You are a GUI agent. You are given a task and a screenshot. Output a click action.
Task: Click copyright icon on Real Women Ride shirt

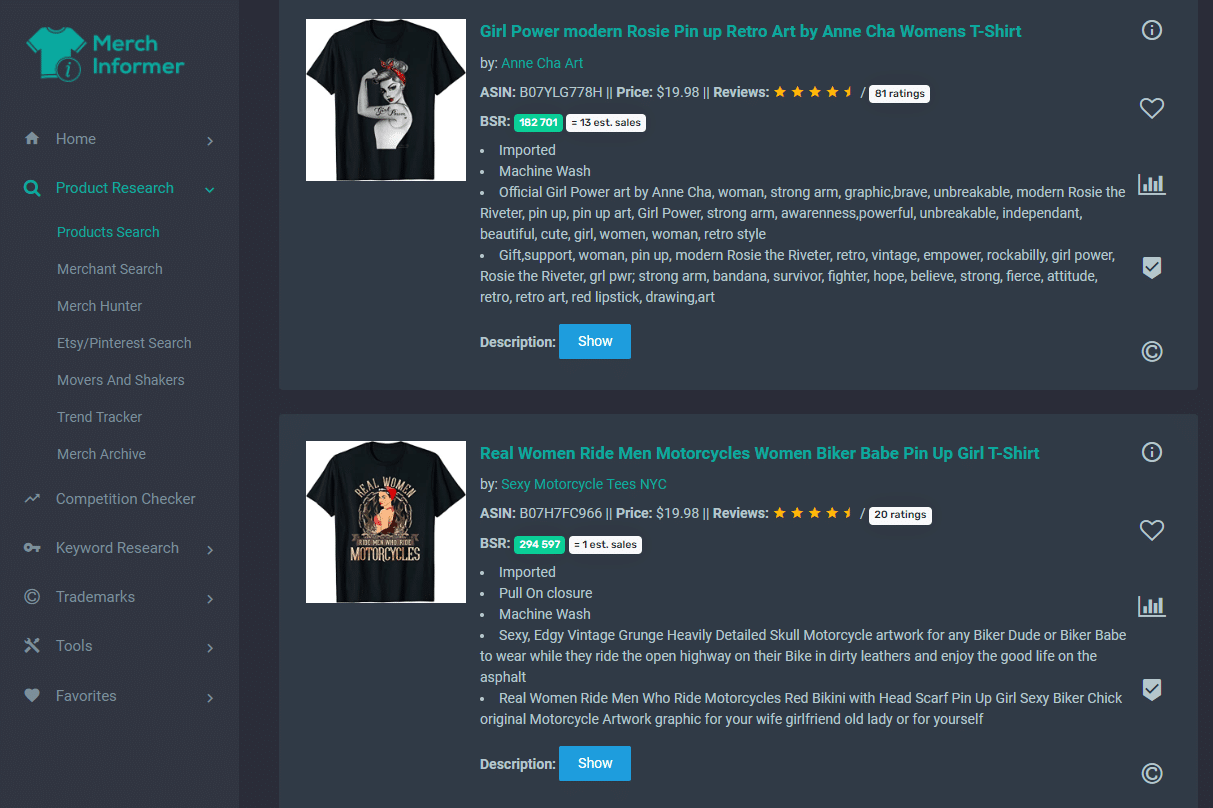1152,773
